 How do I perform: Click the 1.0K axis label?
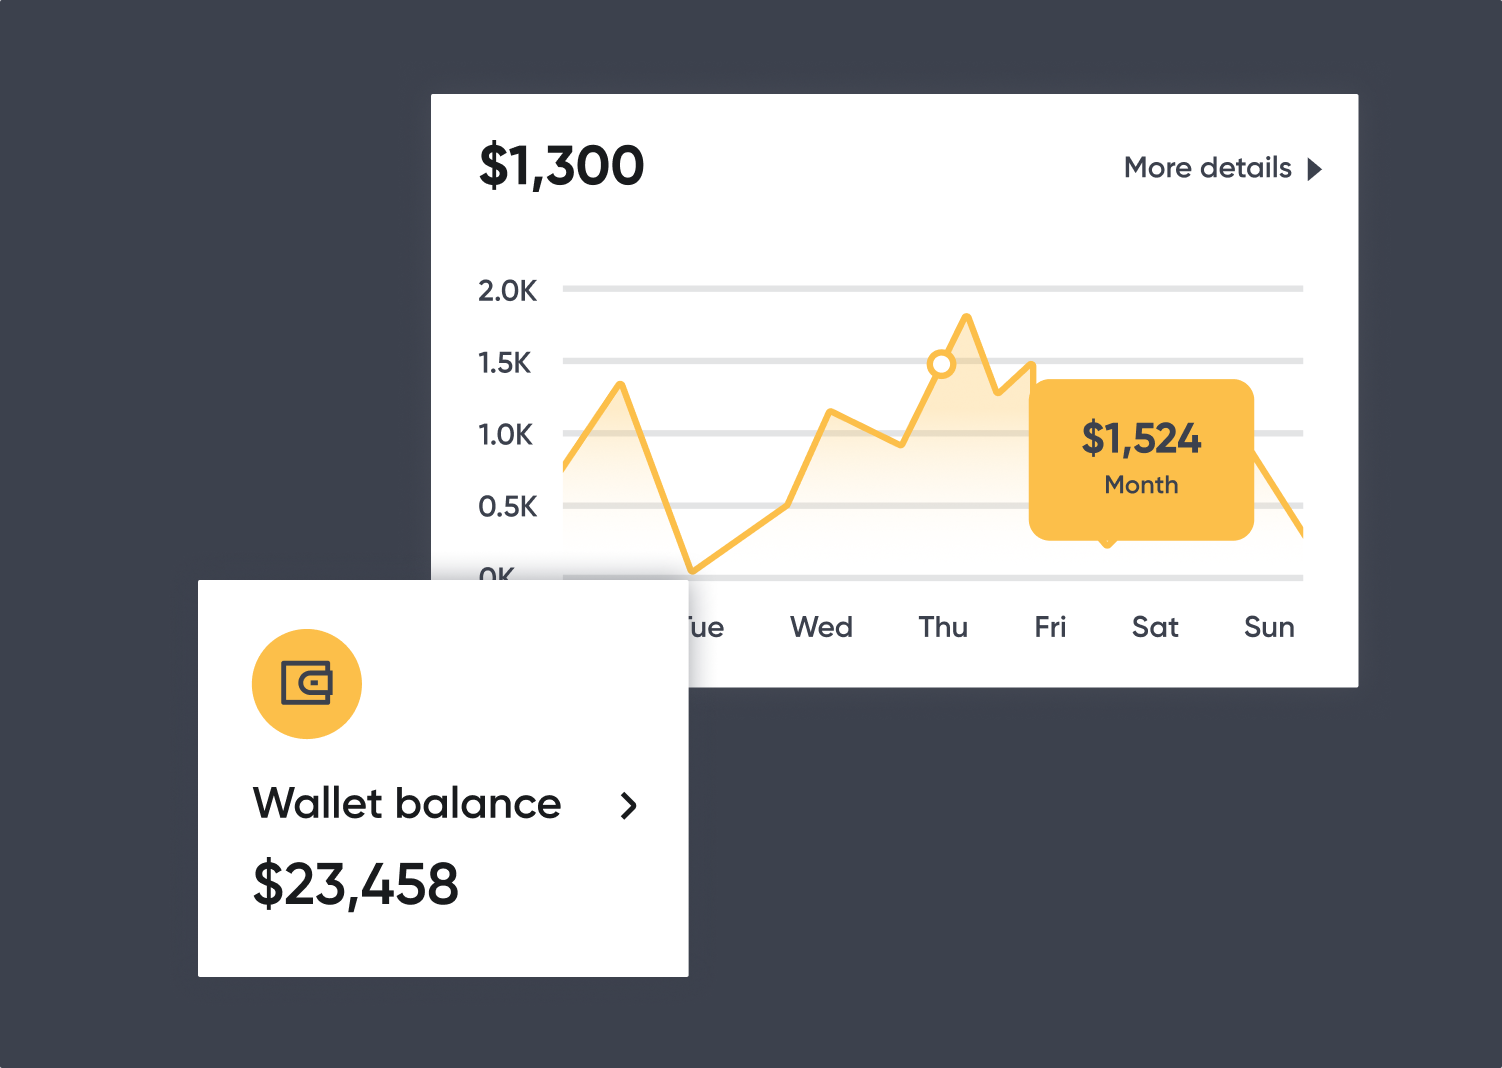click(x=505, y=435)
